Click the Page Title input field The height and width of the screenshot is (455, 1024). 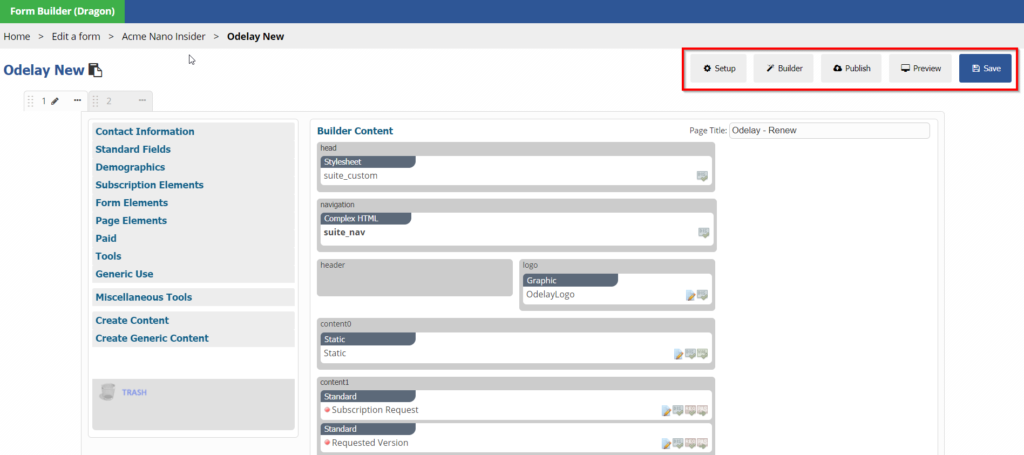click(x=828, y=130)
